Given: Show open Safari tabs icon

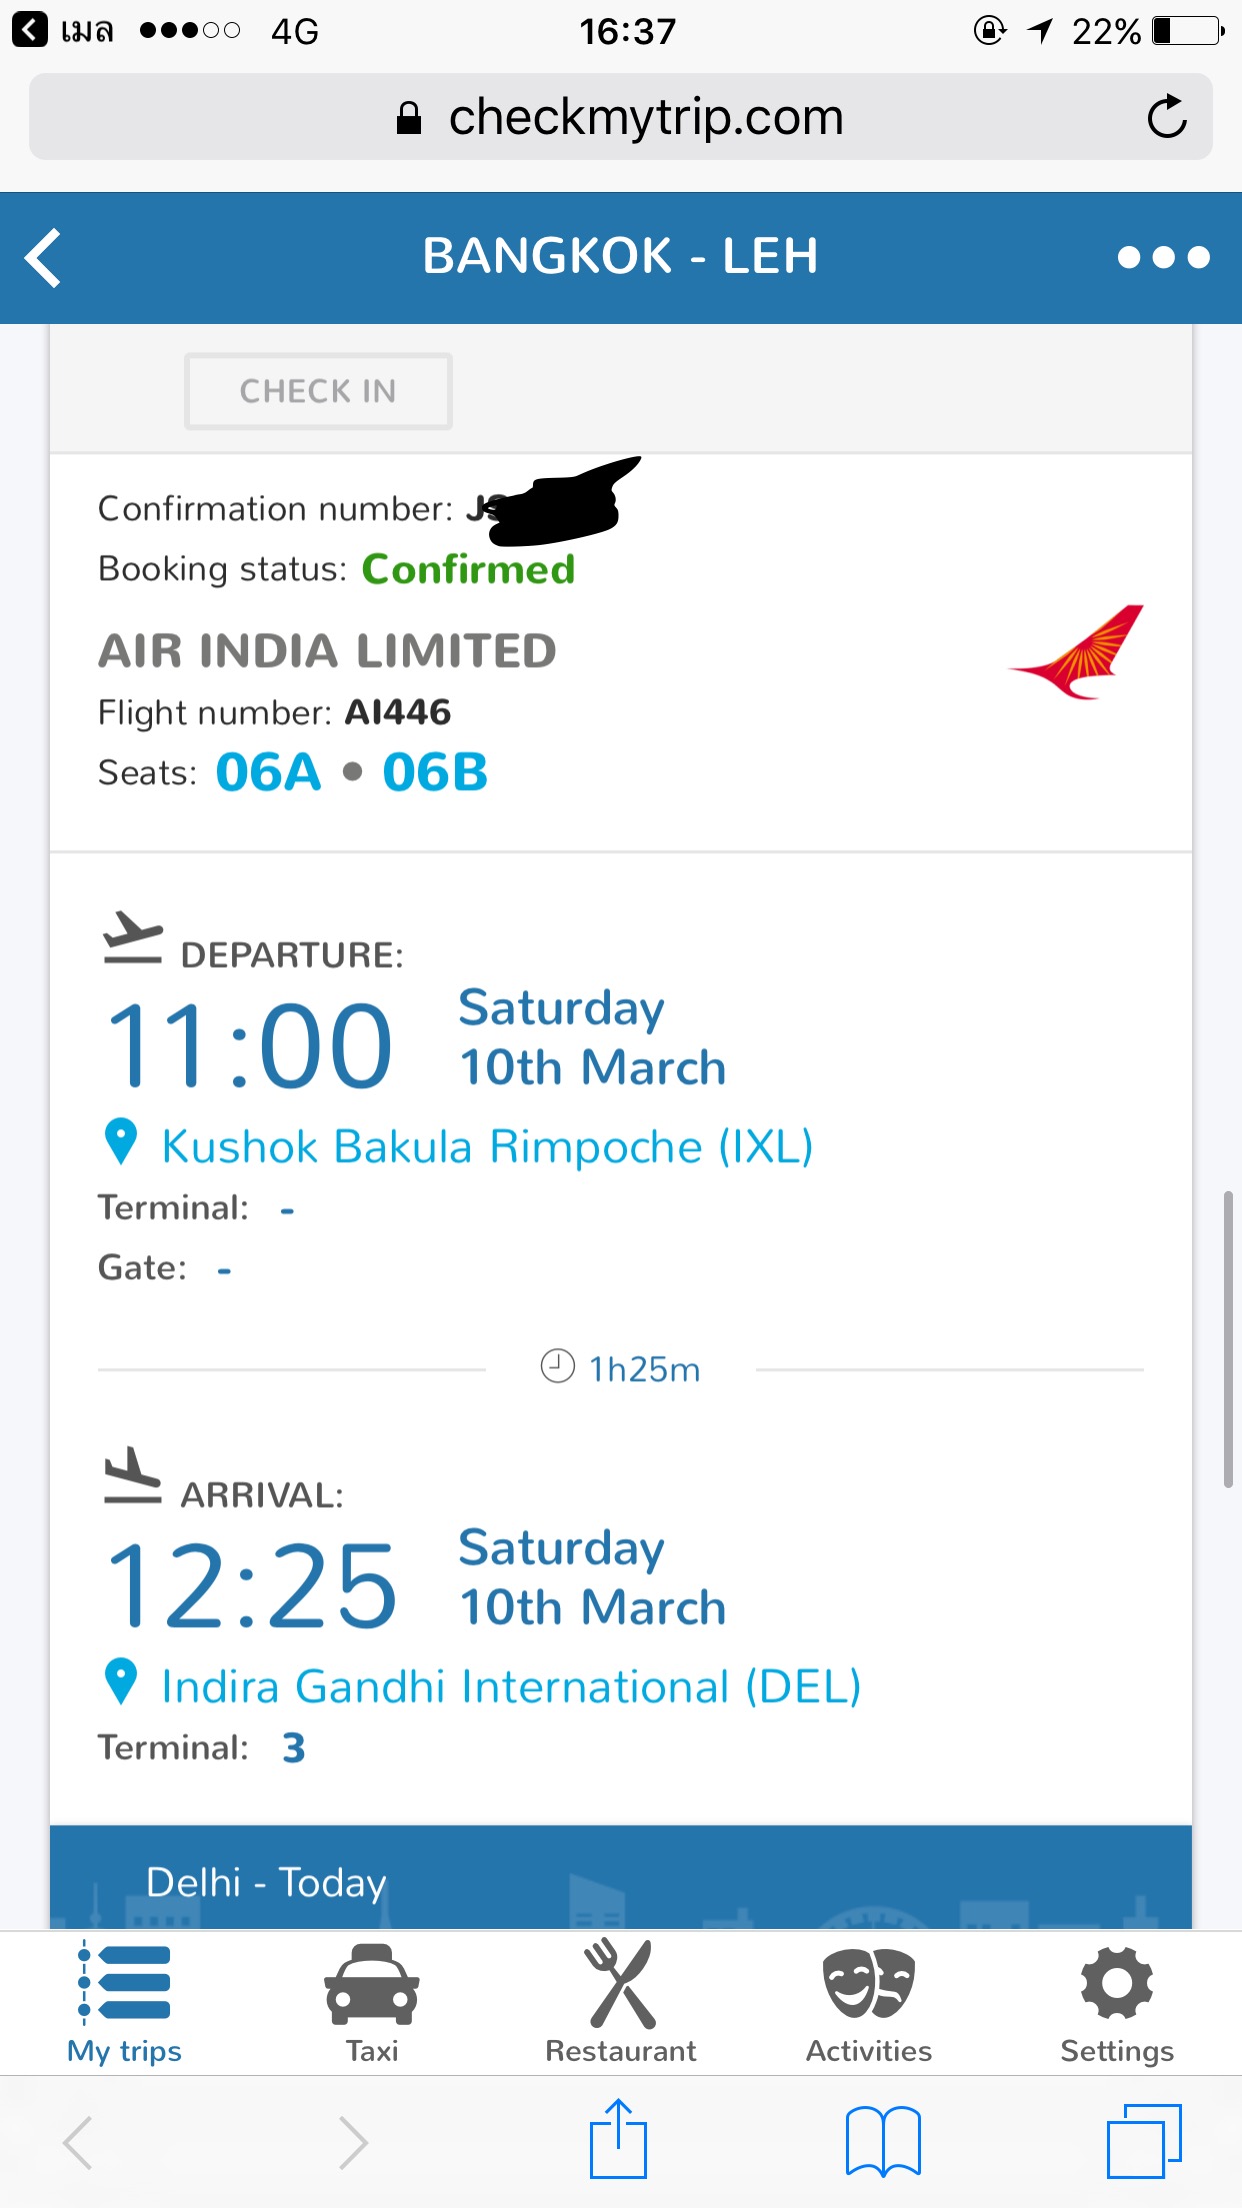Looking at the screenshot, I should pyautogui.click(x=1144, y=2141).
